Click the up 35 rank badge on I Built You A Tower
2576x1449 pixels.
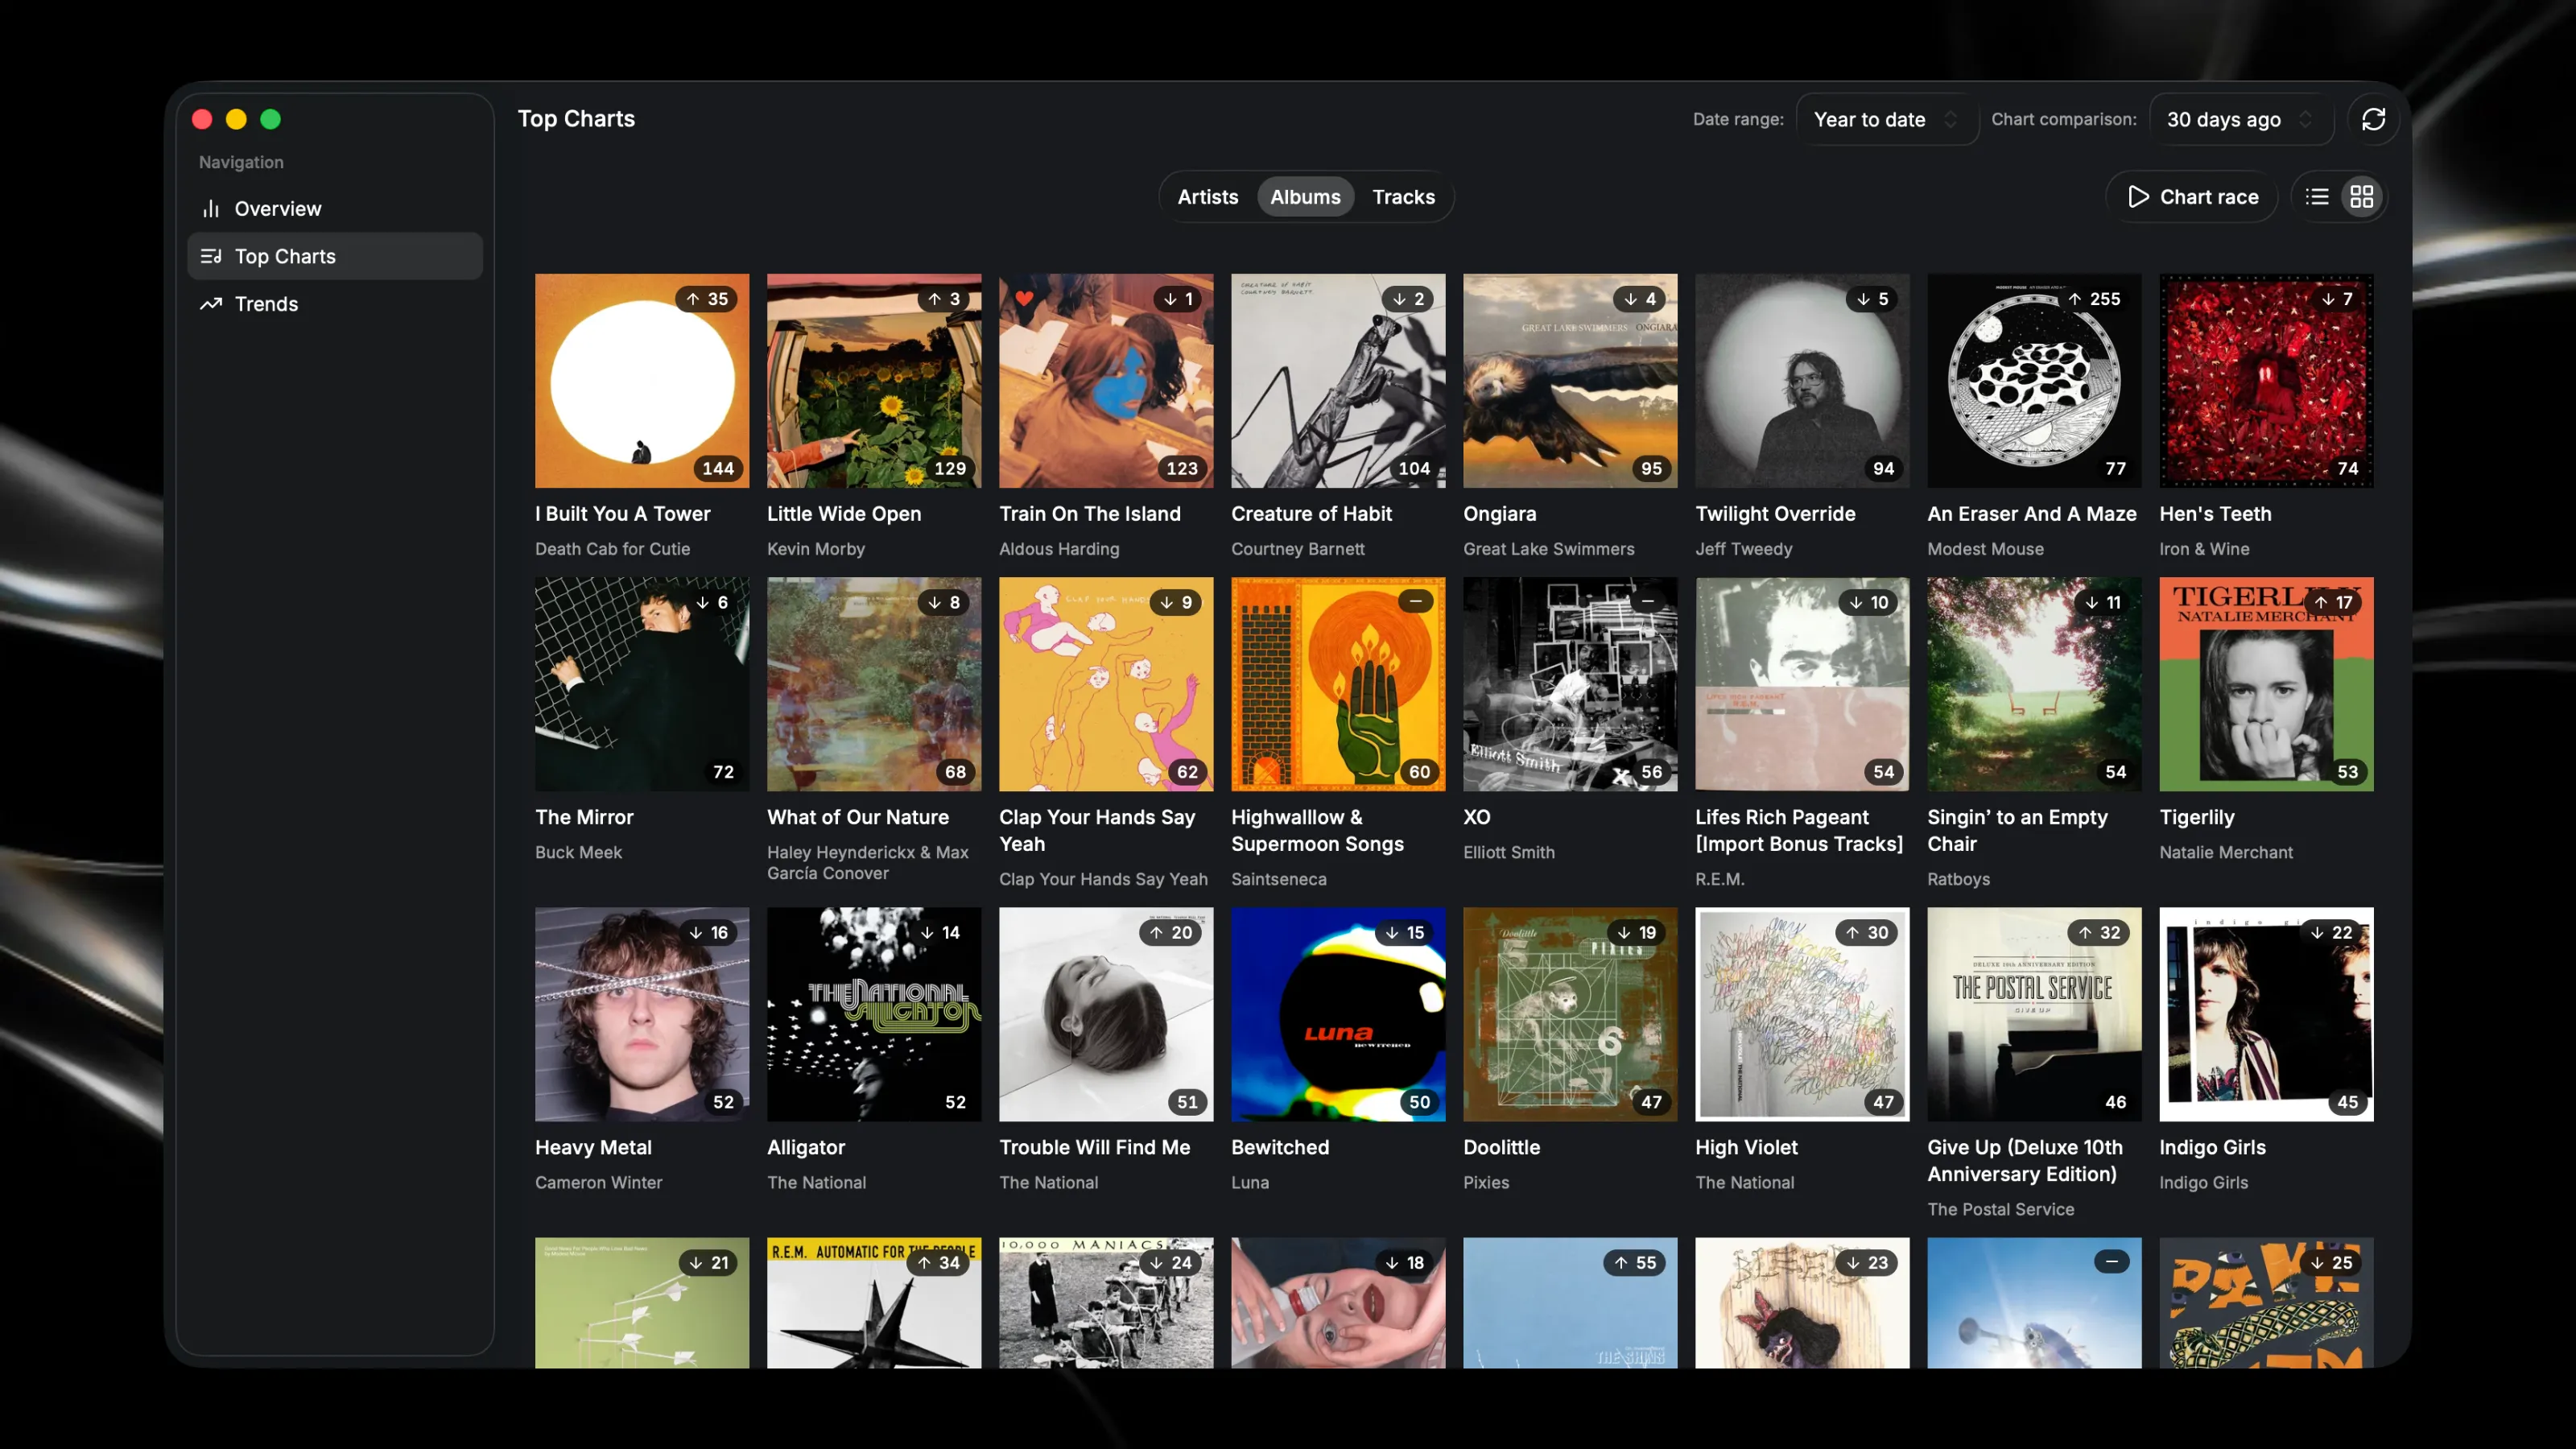[707, 299]
